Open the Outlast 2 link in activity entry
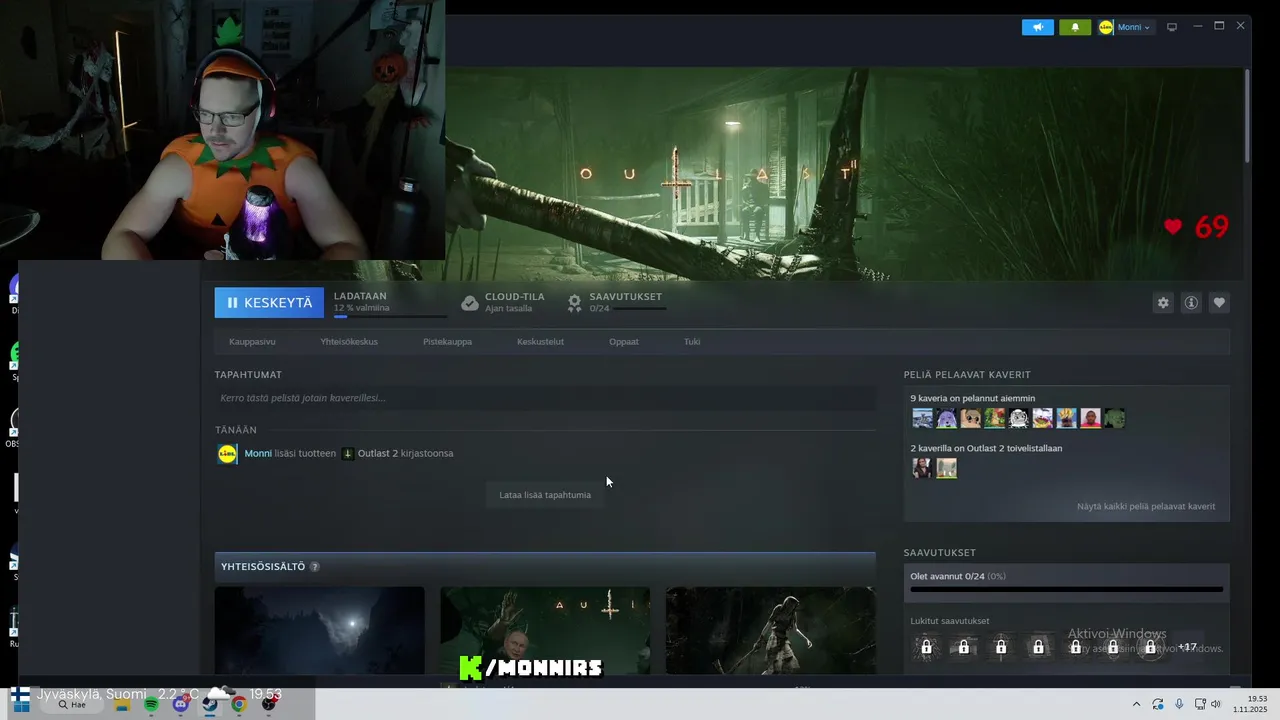 (378, 453)
